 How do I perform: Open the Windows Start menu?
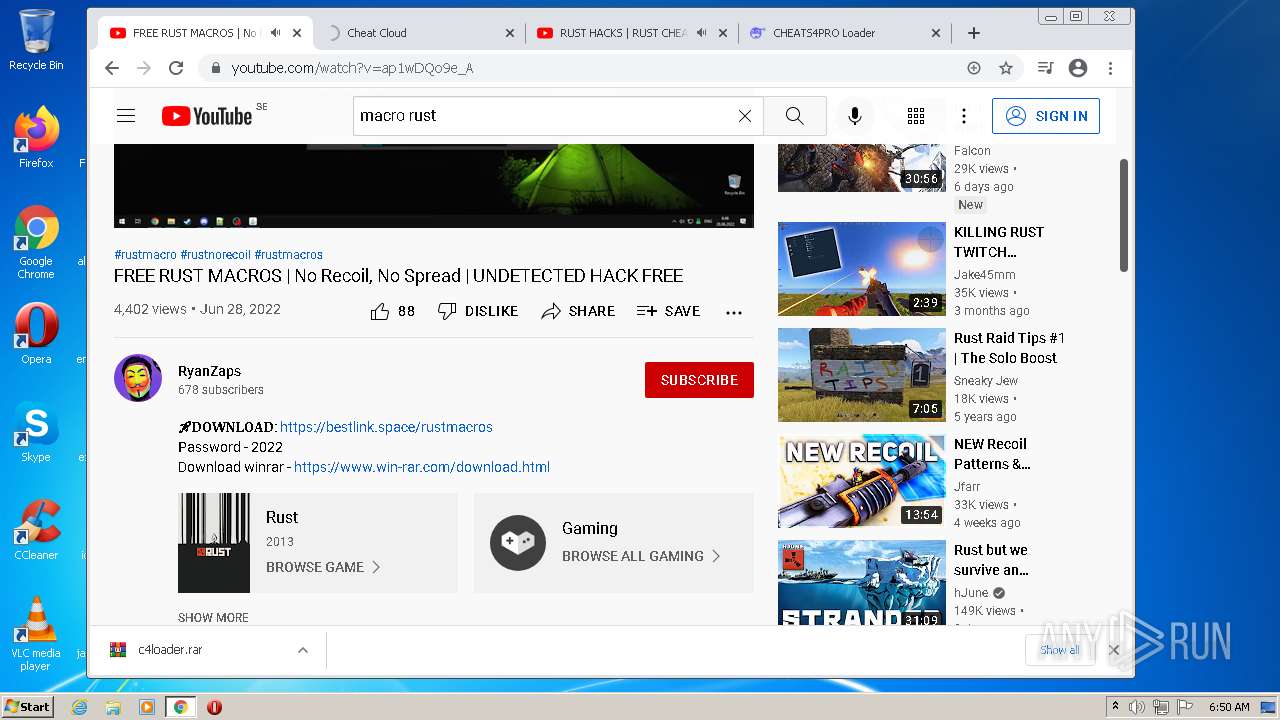pos(27,707)
